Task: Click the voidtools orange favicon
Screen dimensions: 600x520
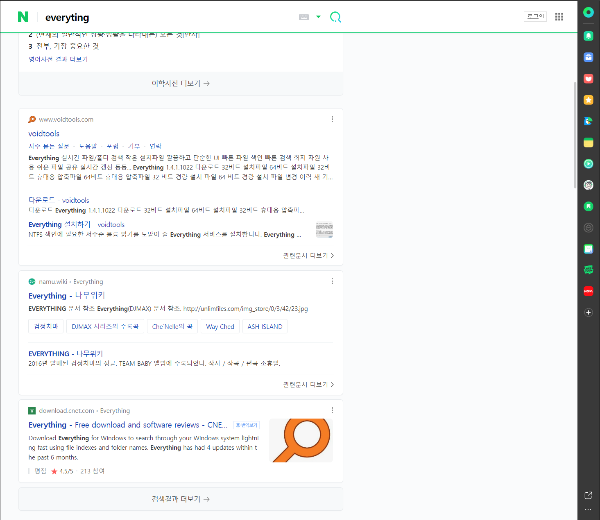Action: tap(32, 119)
